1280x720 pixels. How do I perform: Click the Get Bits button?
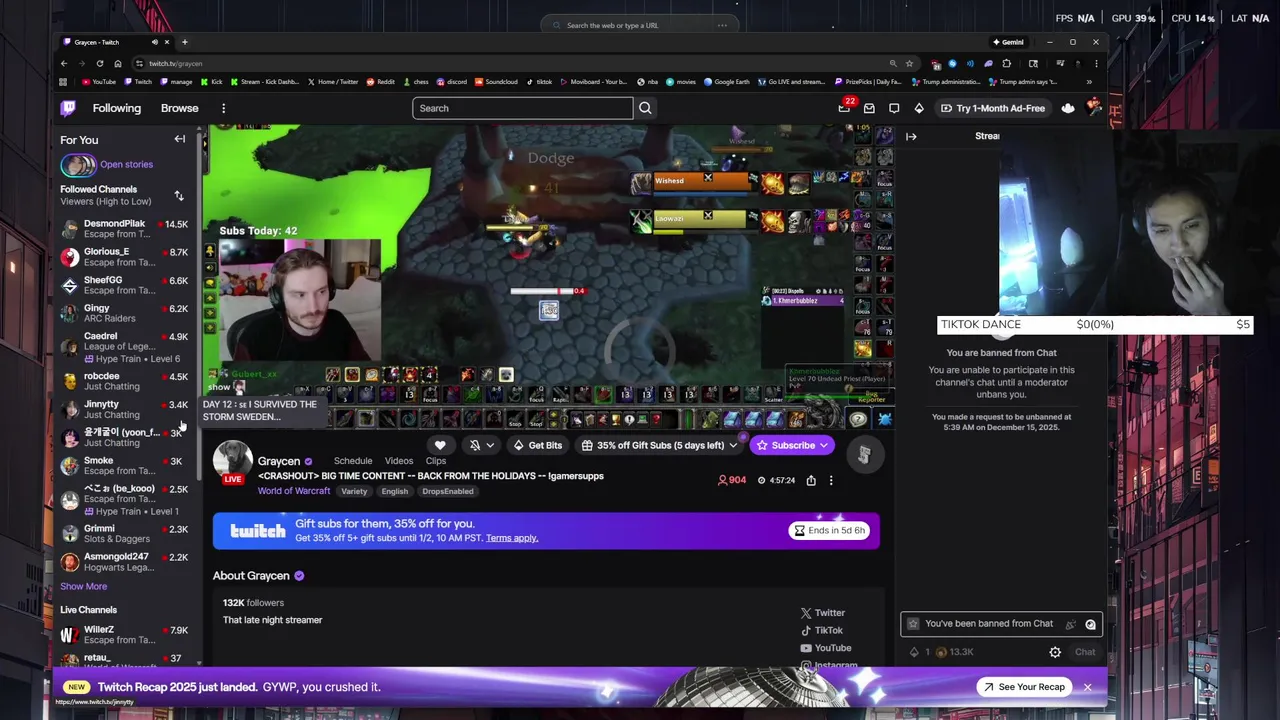coord(538,445)
